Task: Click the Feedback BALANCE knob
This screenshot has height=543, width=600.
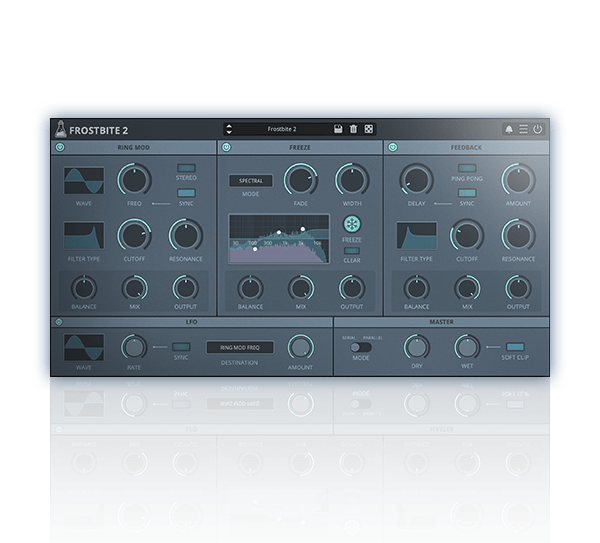Action: pos(417,288)
